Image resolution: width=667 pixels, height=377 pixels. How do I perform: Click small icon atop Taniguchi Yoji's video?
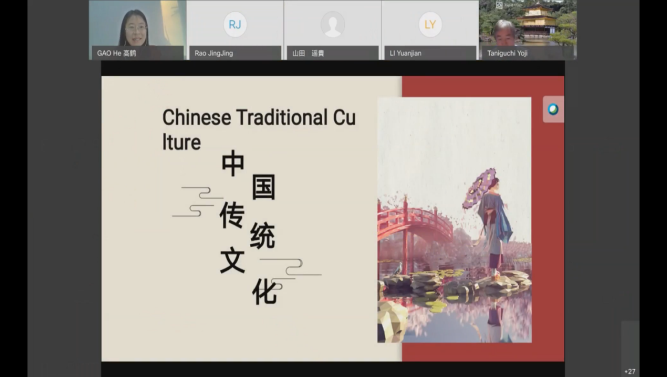point(499,5)
